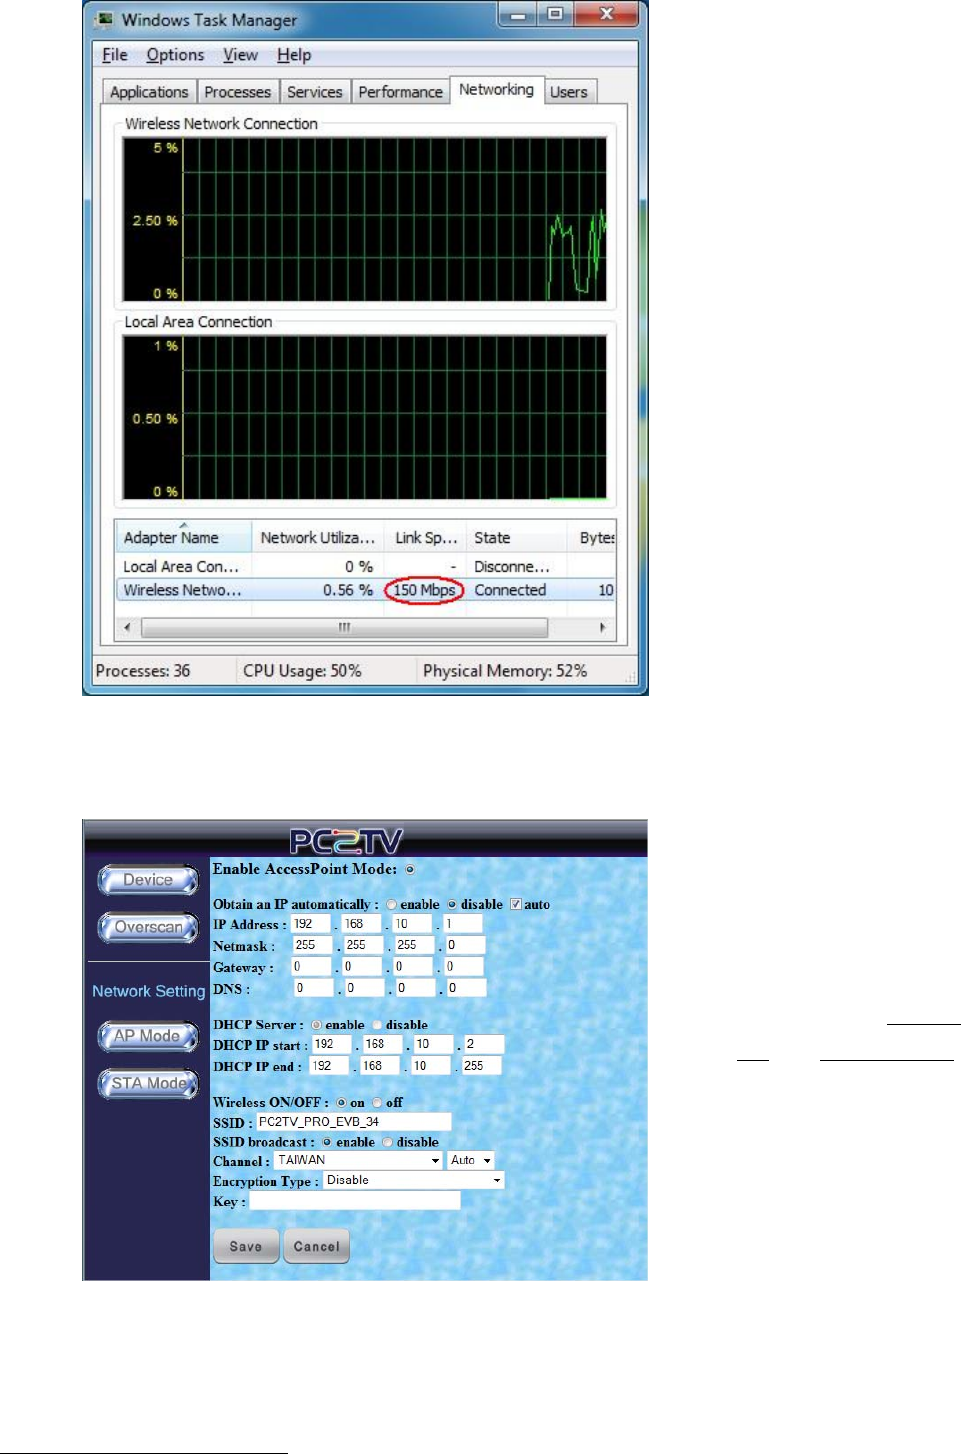This screenshot has width=961, height=1454.
Task: Click the Task Manager title bar icon
Action: click(x=104, y=19)
